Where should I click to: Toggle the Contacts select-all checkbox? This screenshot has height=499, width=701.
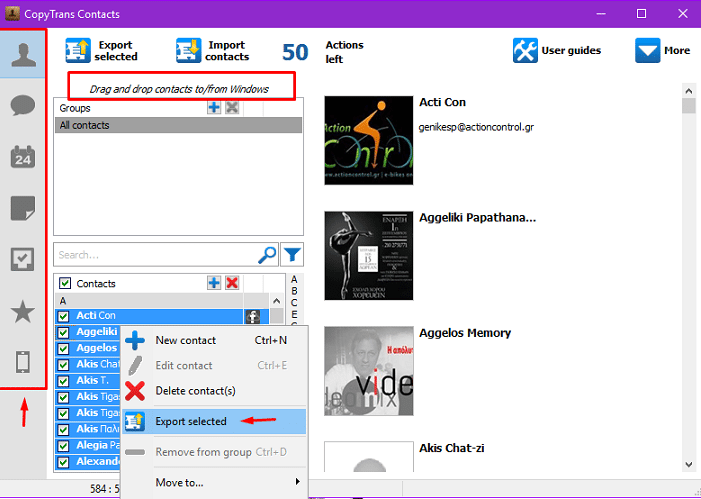(x=65, y=283)
